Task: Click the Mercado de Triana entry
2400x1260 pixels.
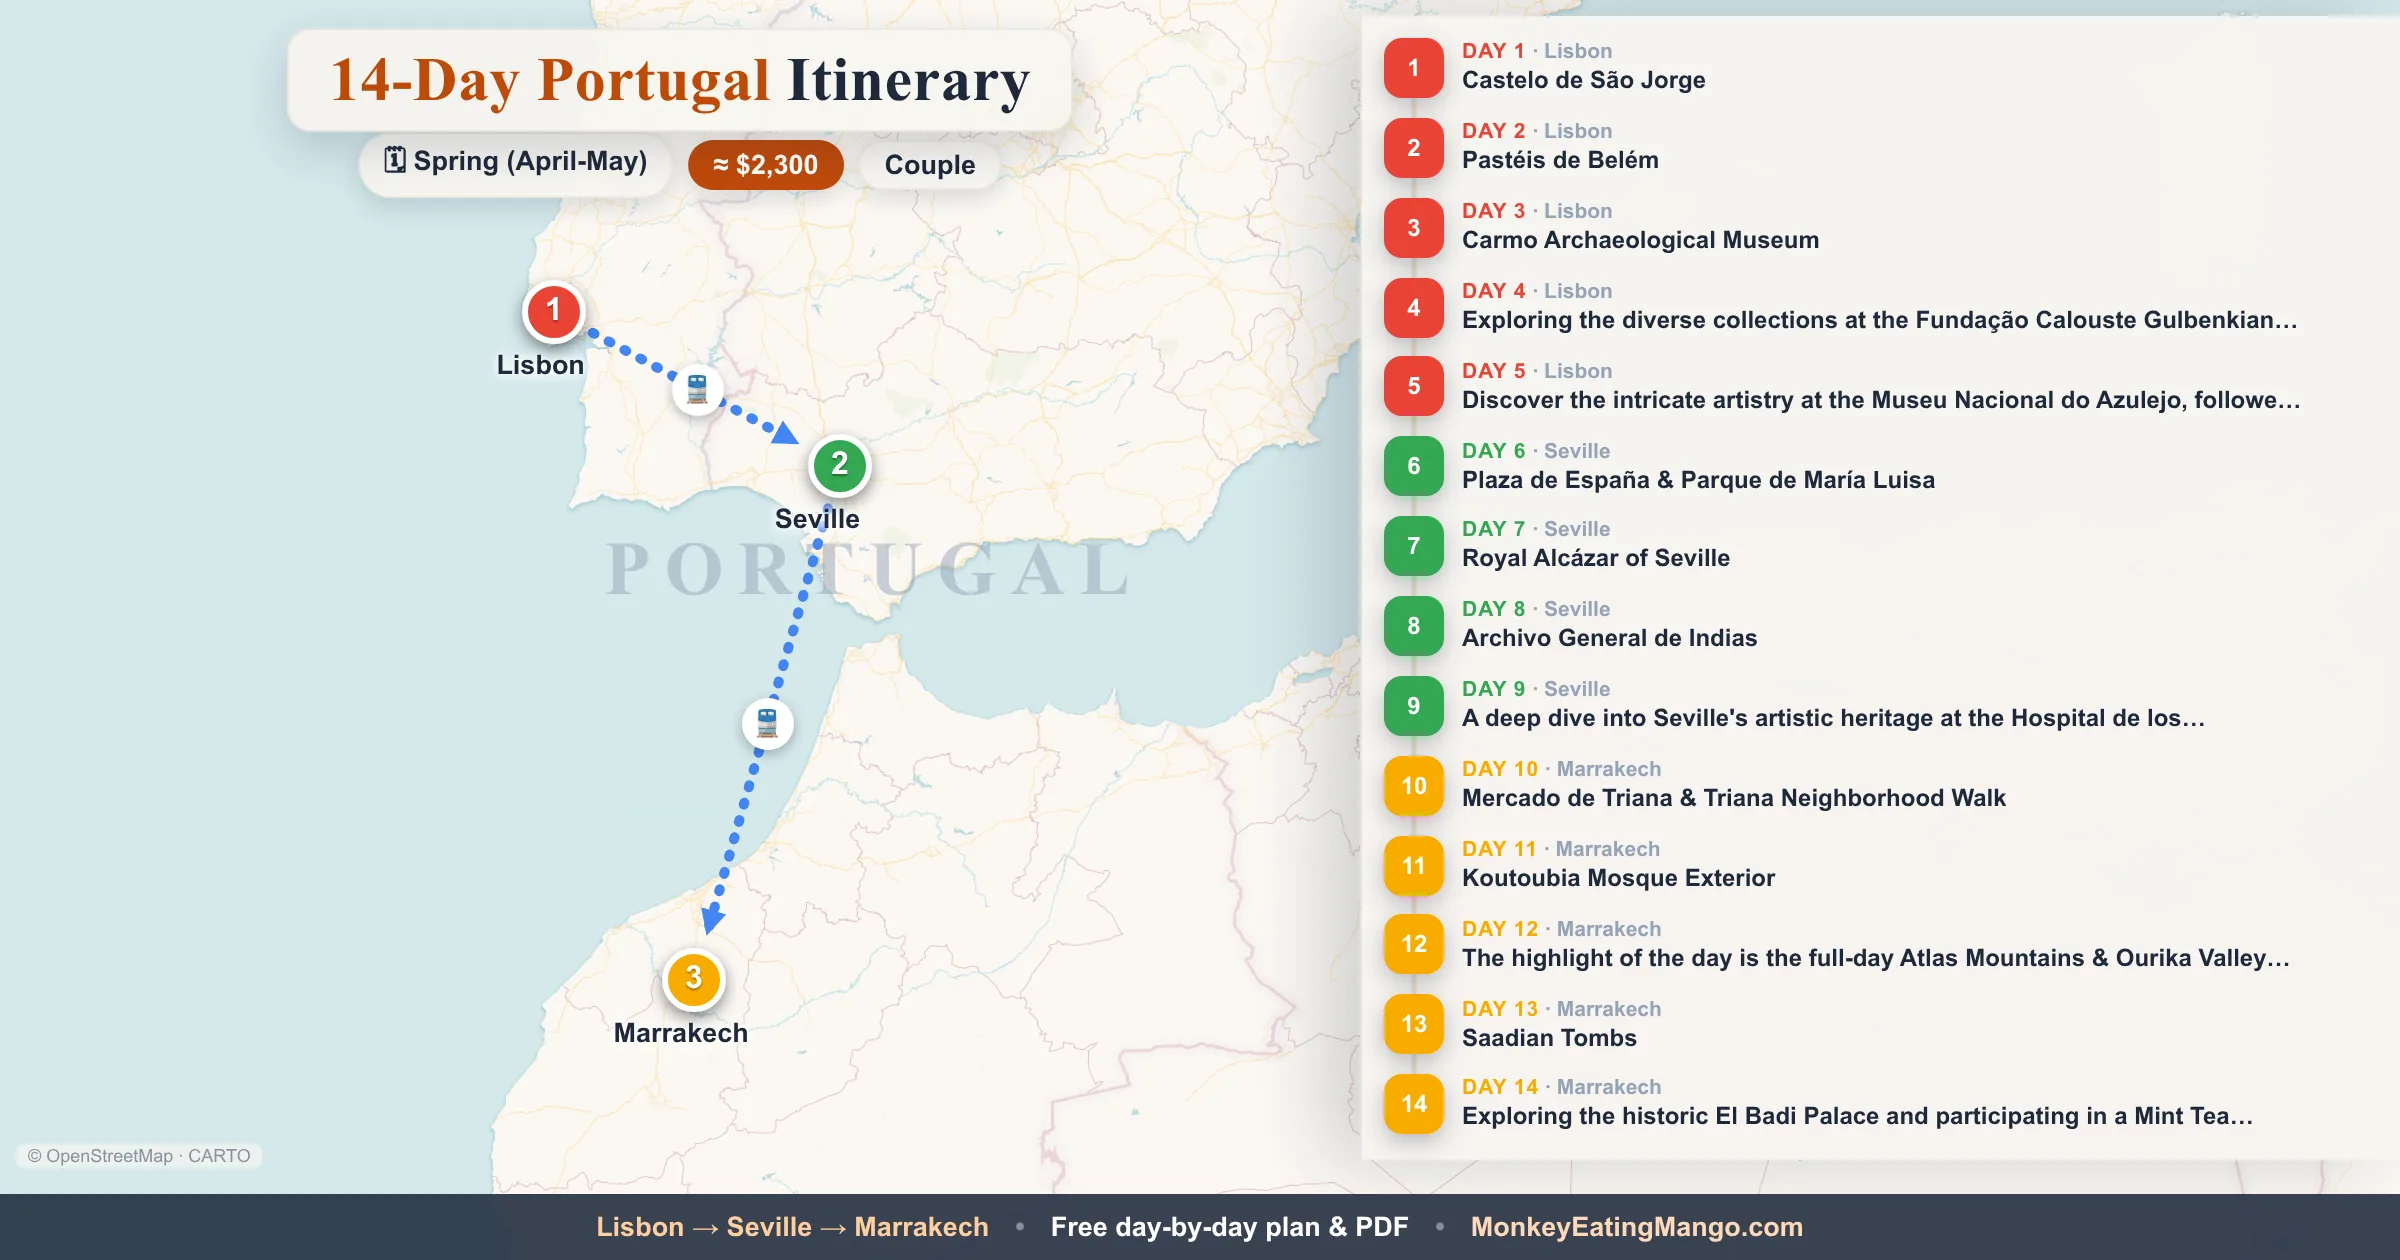Action: pos(1733,798)
